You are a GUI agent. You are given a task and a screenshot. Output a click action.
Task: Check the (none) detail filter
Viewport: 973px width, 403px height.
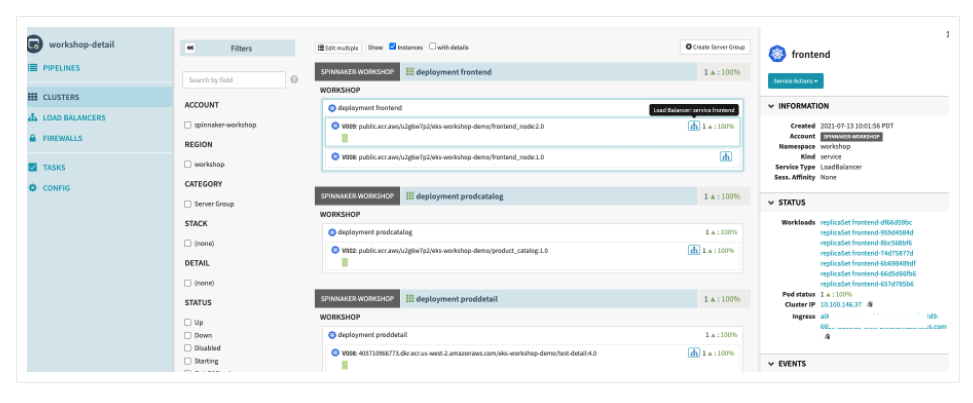coord(188,283)
